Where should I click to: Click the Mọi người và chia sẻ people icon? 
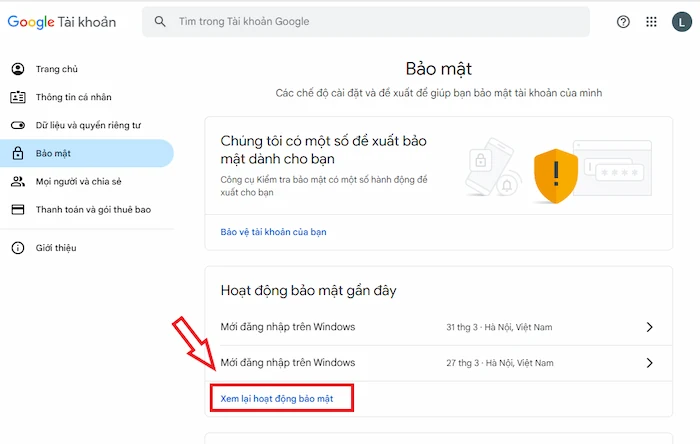tap(18, 182)
